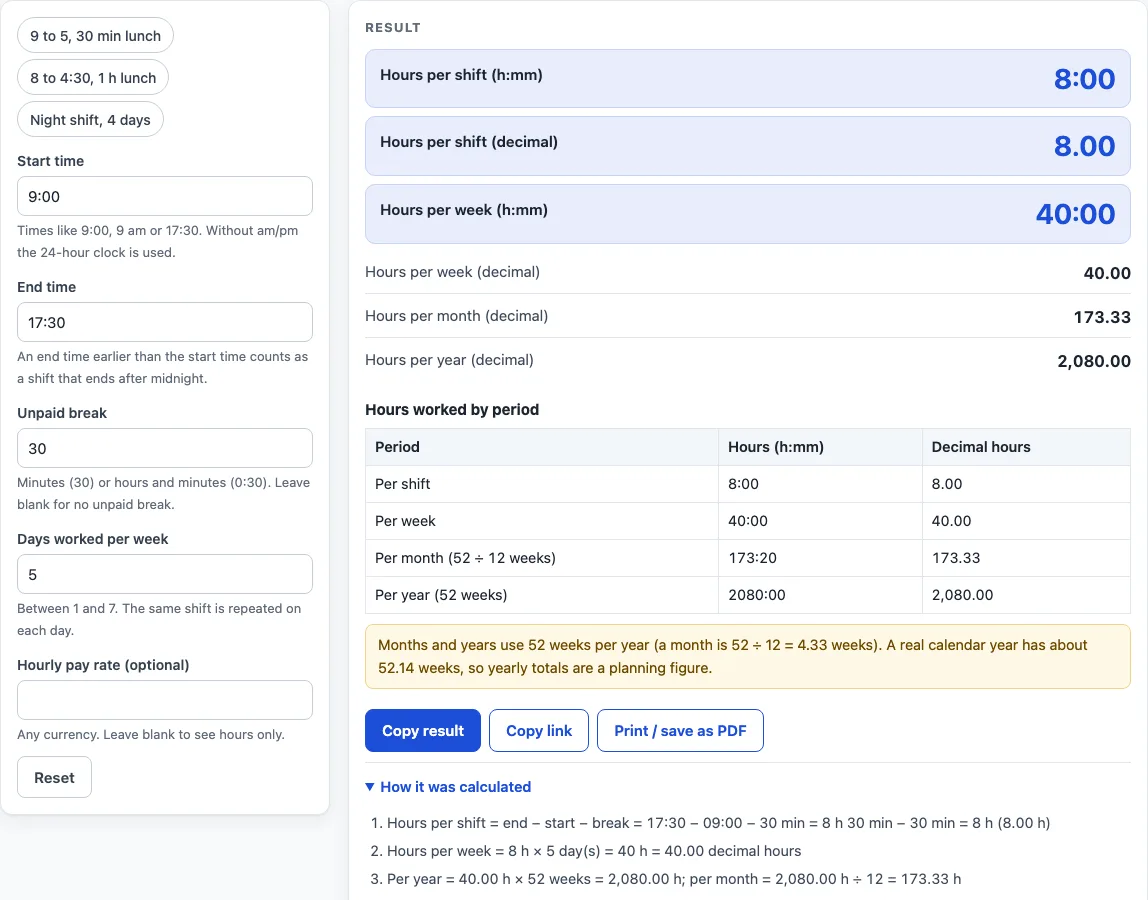The height and width of the screenshot is (900, 1148).
Task: Click the "Hours per shift (decimal)" label
Action: (469, 142)
